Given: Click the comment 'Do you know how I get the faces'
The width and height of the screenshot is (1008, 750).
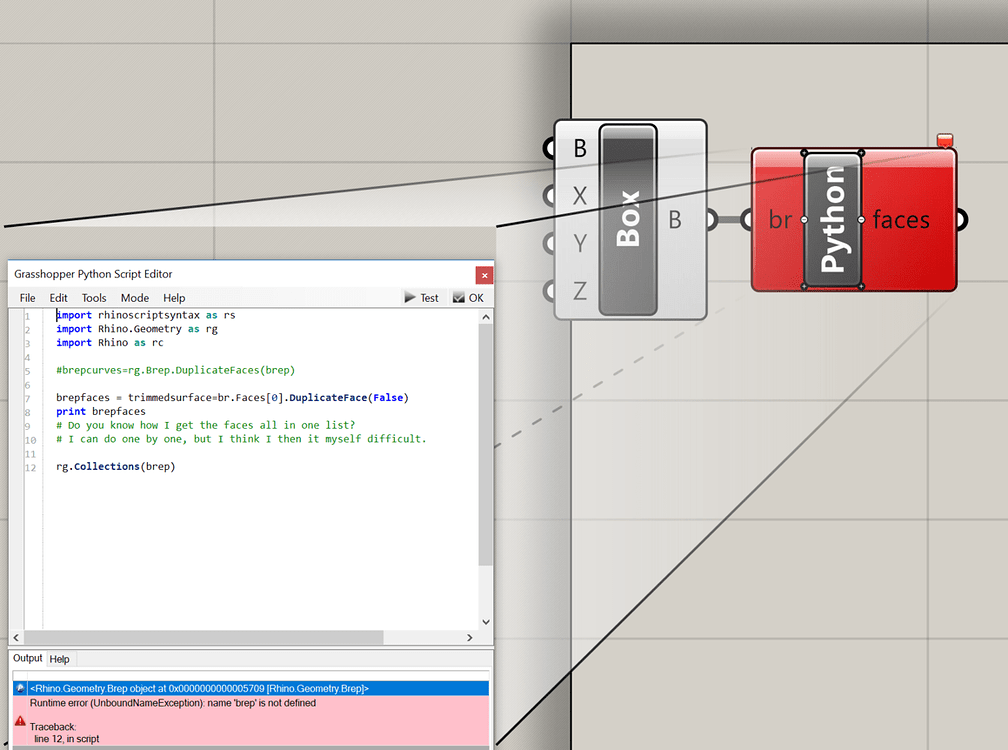Looking at the screenshot, I should (206, 425).
